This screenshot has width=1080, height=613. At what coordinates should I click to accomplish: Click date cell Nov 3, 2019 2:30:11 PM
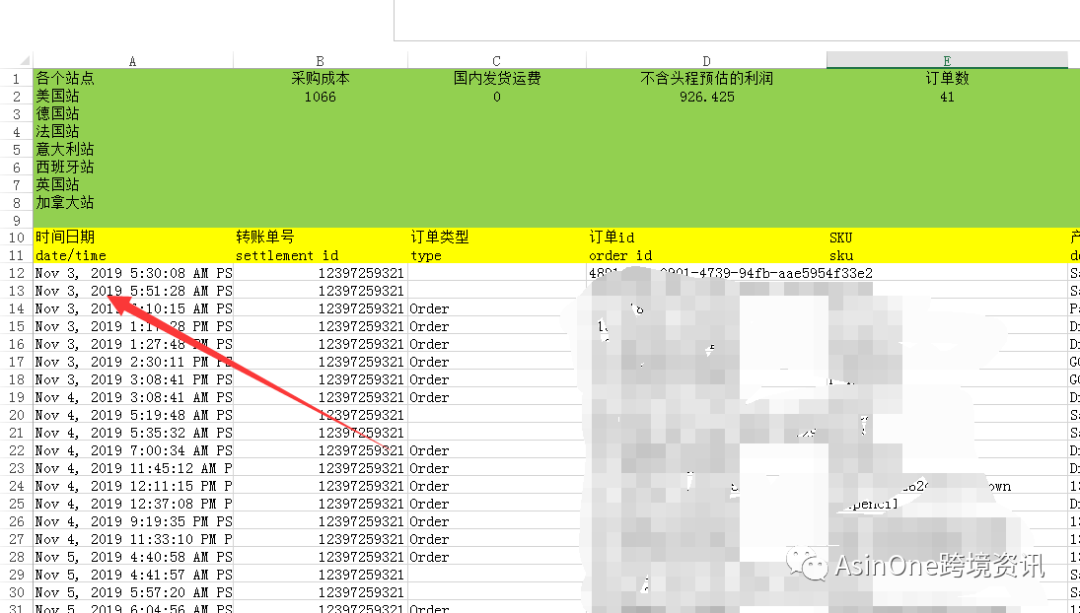(x=133, y=362)
